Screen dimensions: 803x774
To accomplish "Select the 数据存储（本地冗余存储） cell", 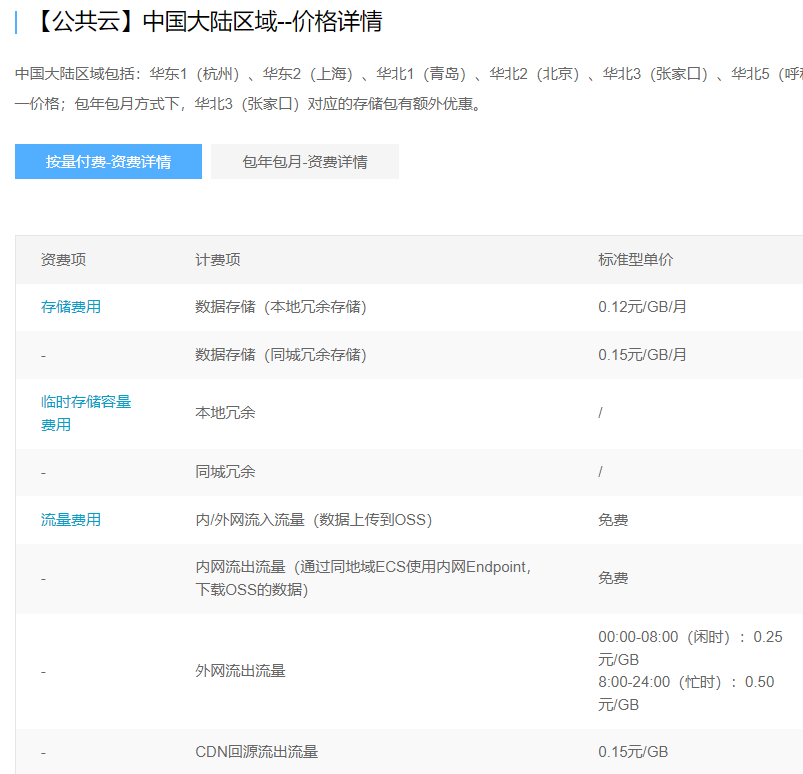I will (281, 307).
